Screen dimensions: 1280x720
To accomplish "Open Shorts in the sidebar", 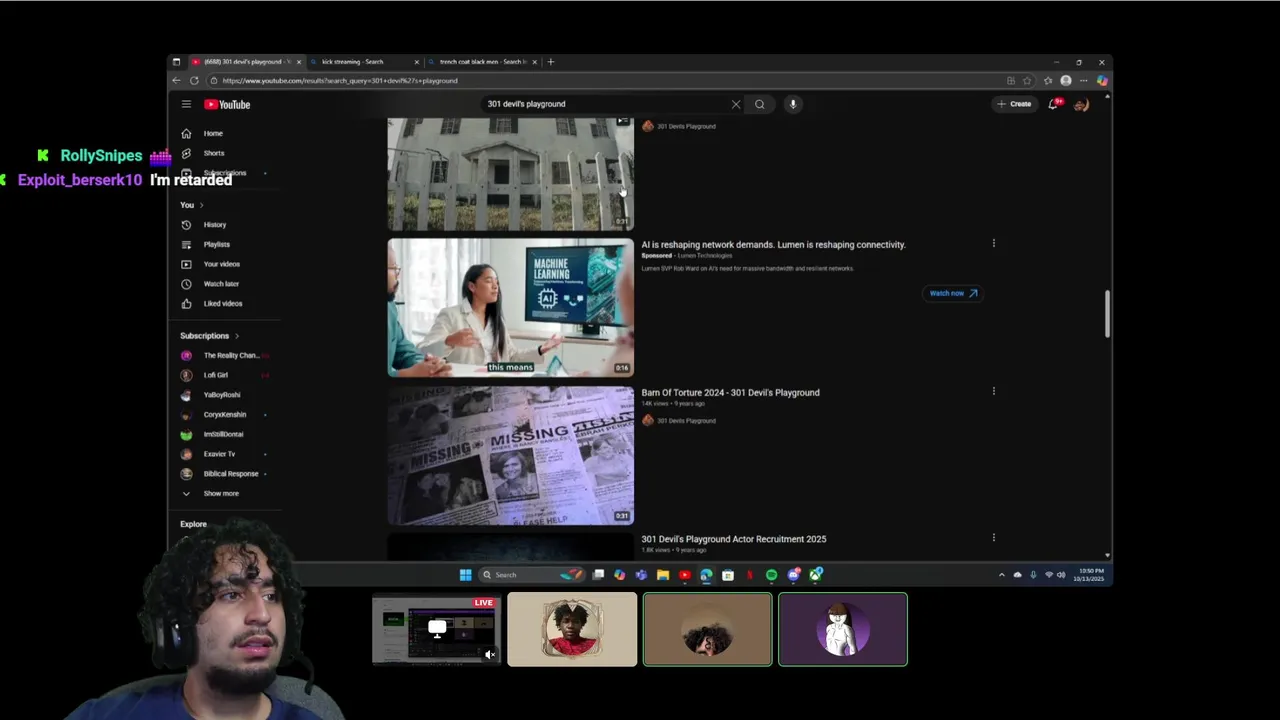I will tap(213, 153).
